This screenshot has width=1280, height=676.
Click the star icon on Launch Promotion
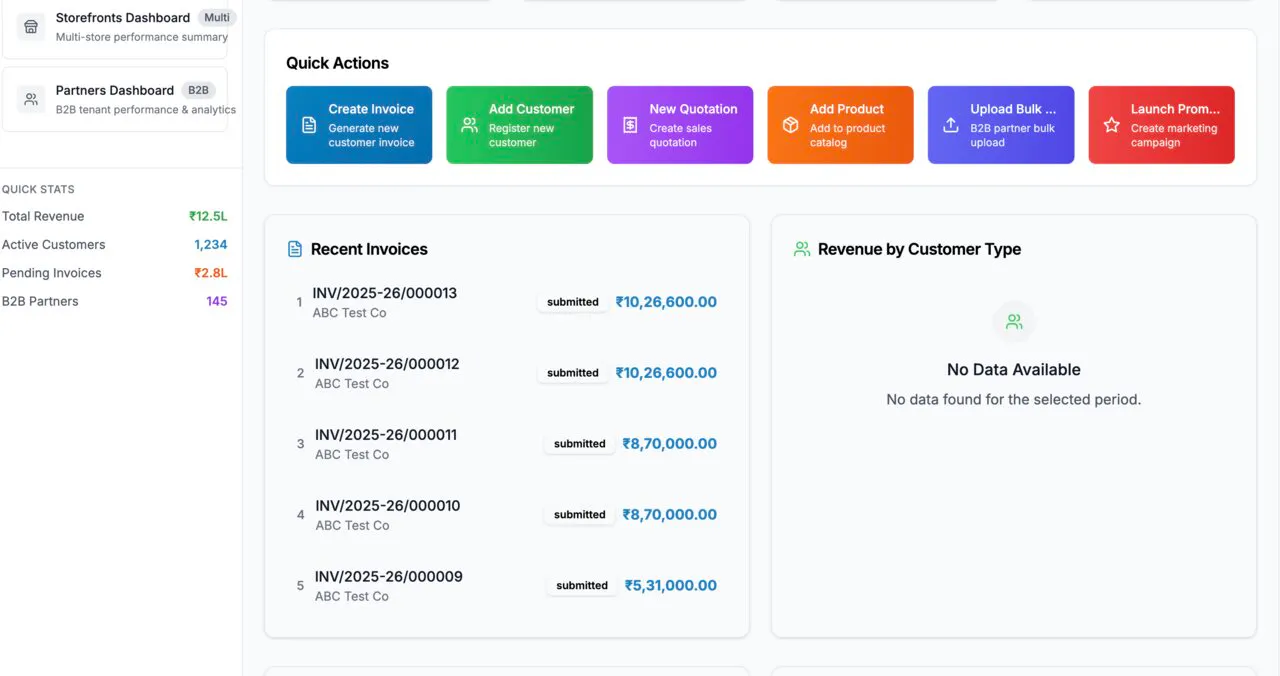click(1111, 125)
